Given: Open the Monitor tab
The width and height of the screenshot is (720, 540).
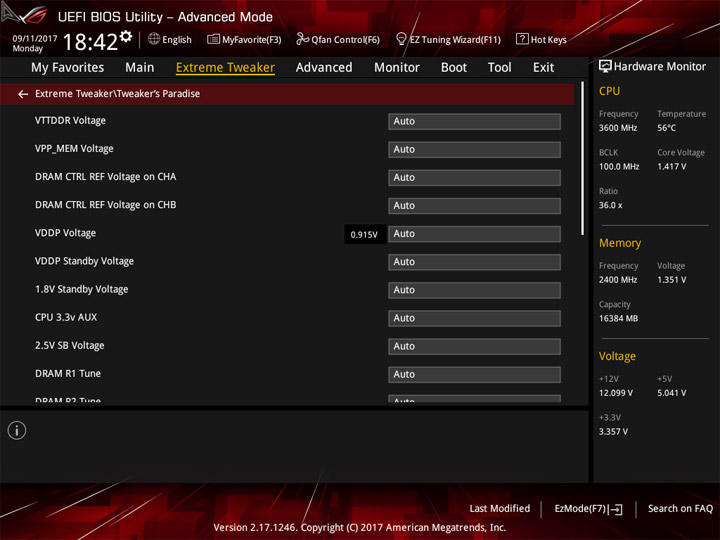Looking at the screenshot, I should click(397, 68).
